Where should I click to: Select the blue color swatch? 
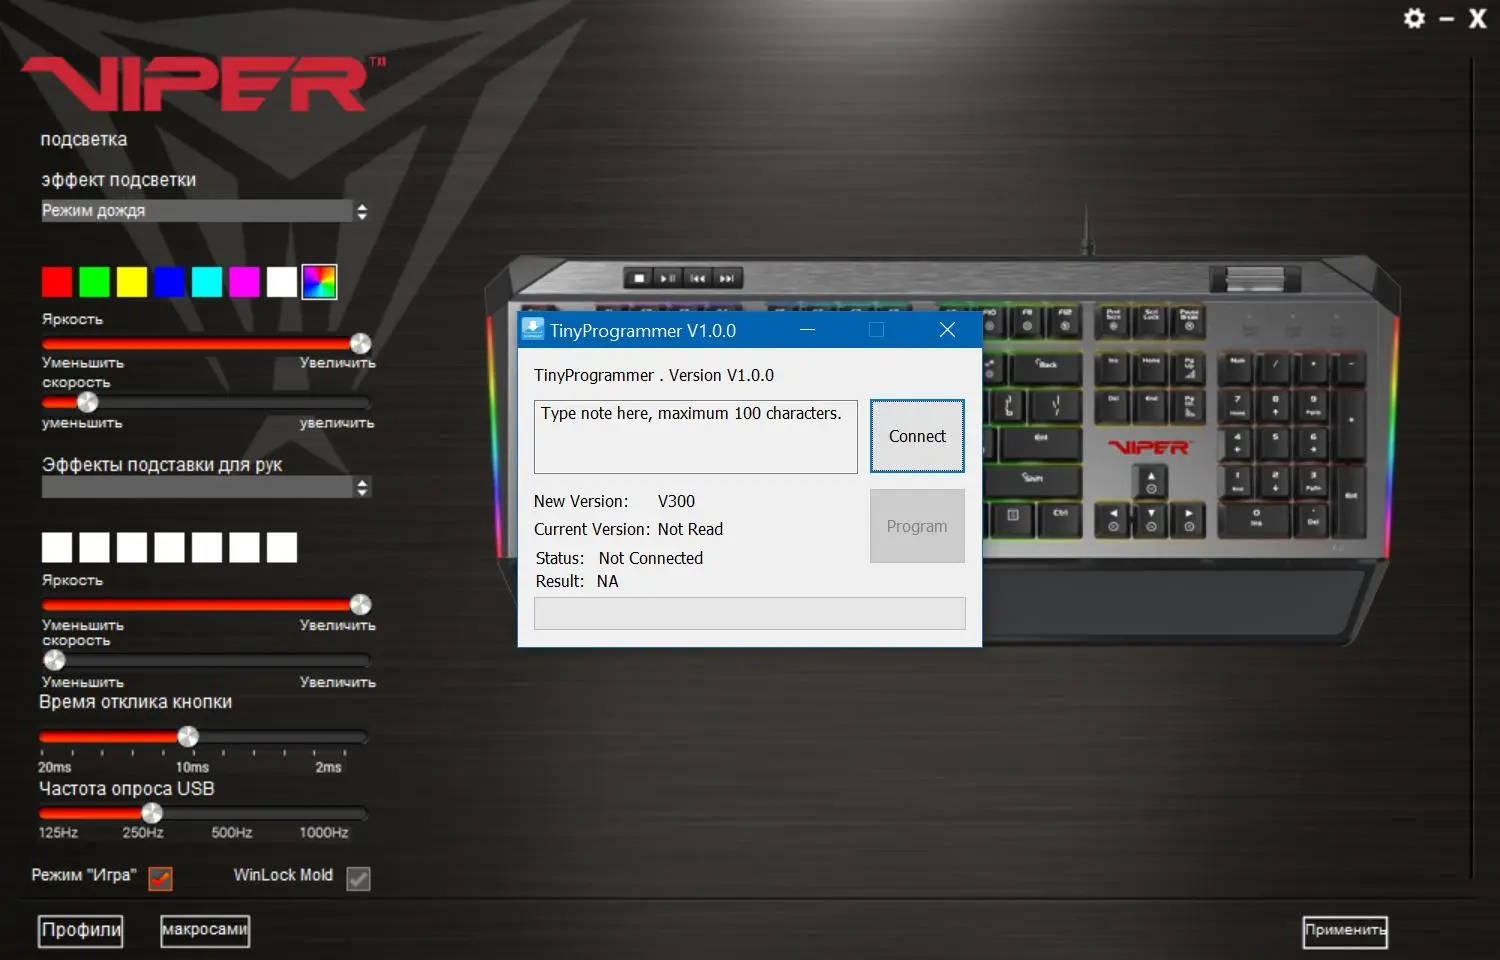[x=169, y=282]
